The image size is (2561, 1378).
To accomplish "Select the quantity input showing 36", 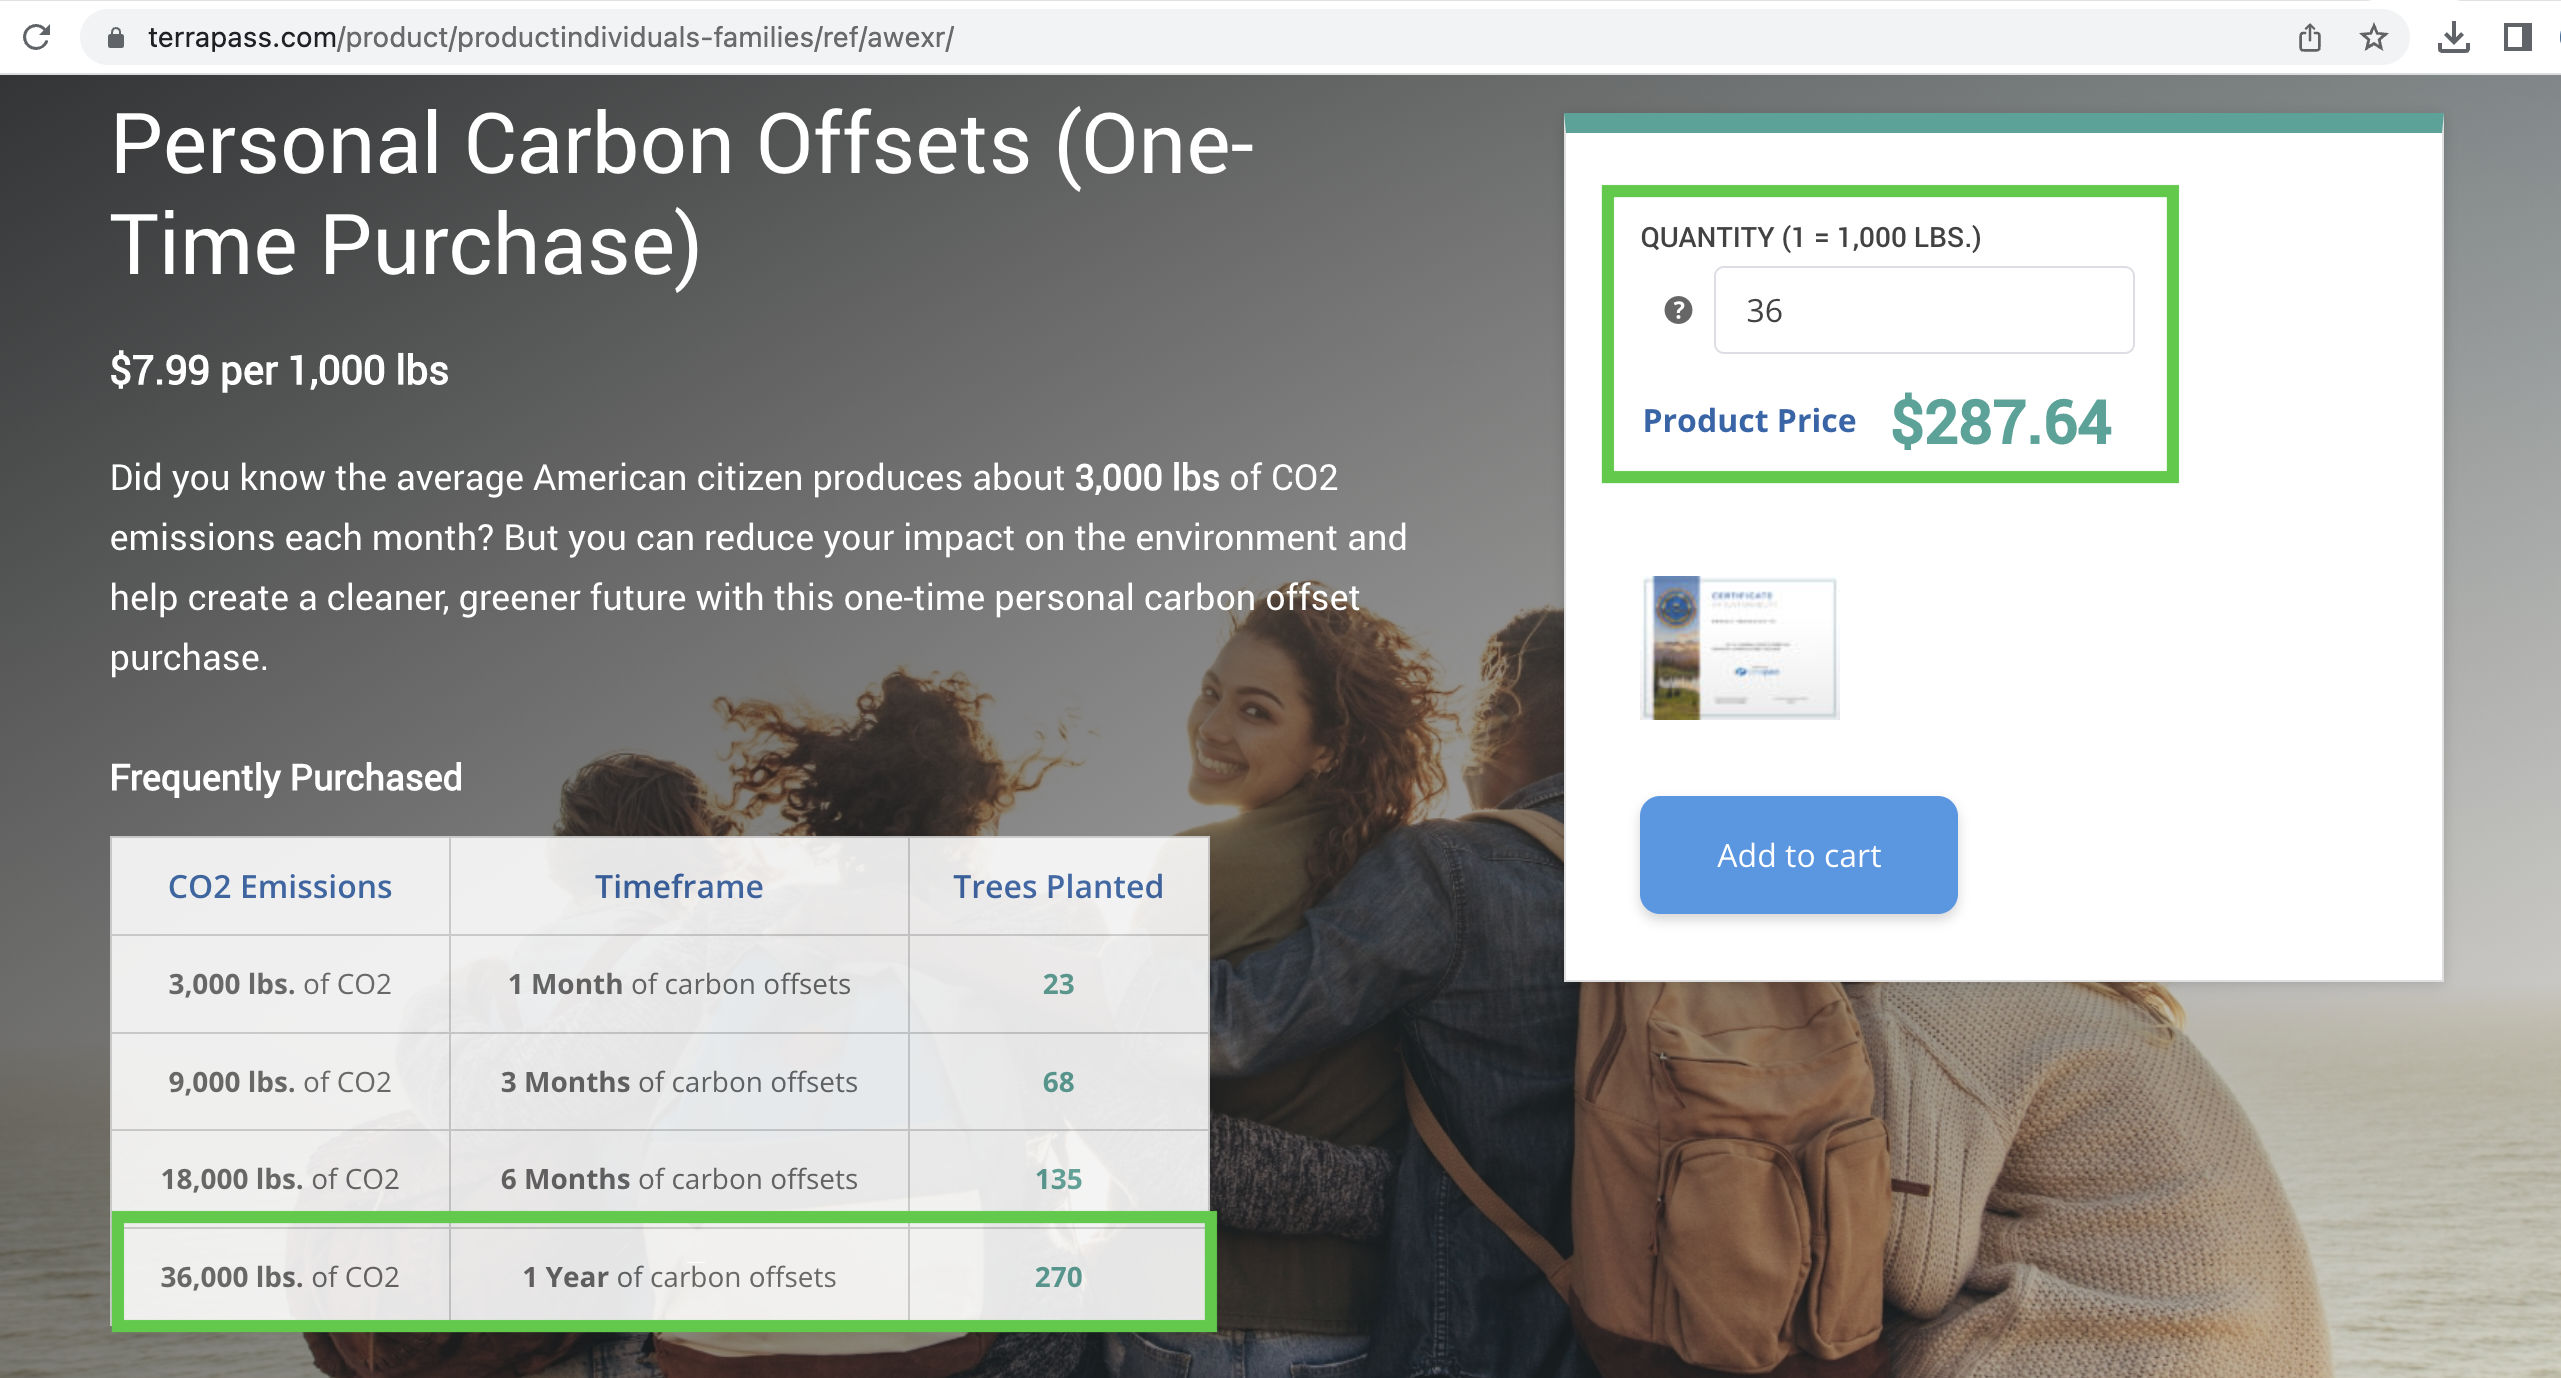I will (1922, 310).
